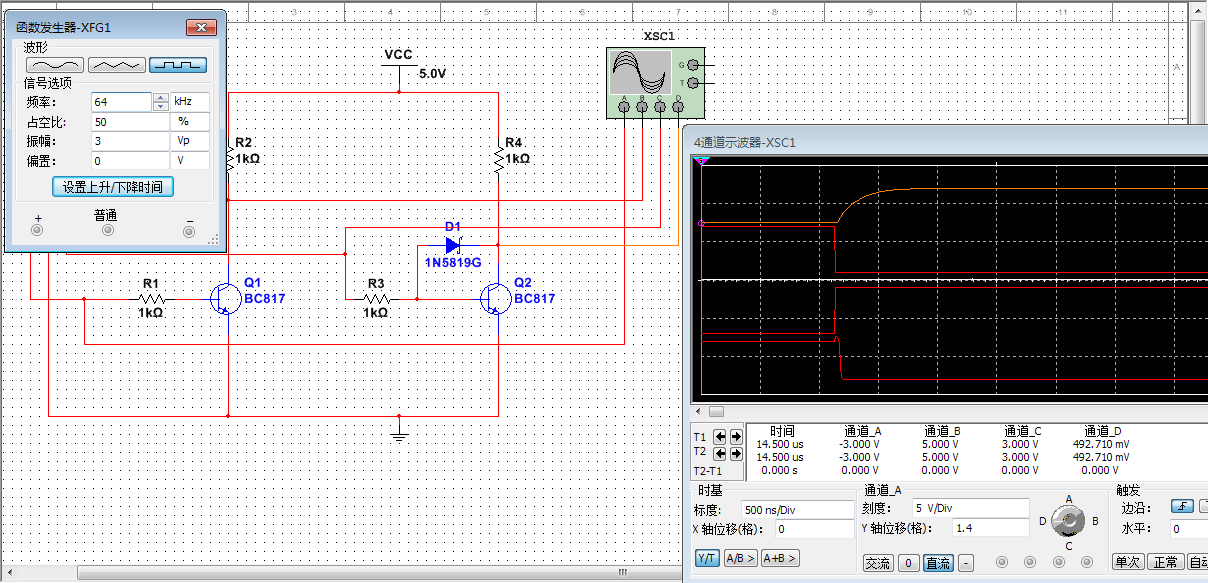Select the square waveform button
The image size is (1208, 583).
coord(178,65)
